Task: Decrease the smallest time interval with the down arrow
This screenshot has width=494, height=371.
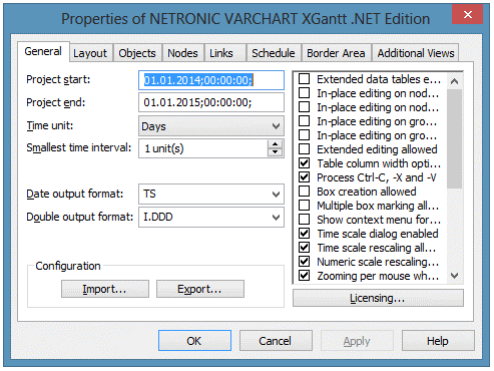Action: pos(275,152)
